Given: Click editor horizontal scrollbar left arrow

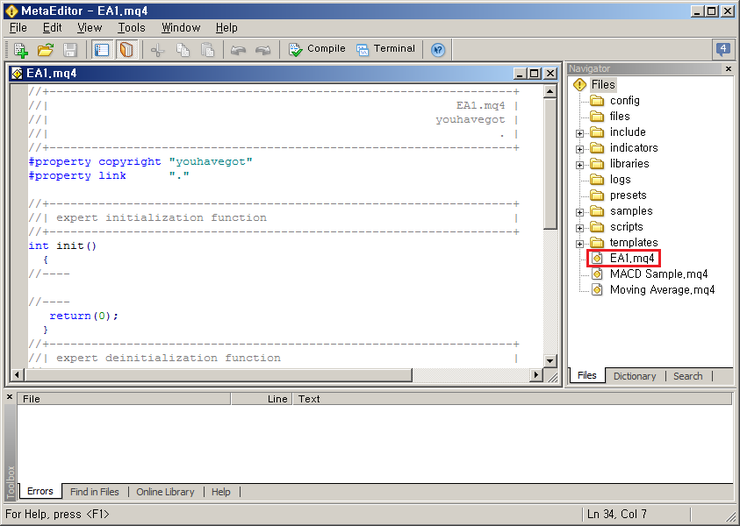Looking at the screenshot, I should click(17, 375).
